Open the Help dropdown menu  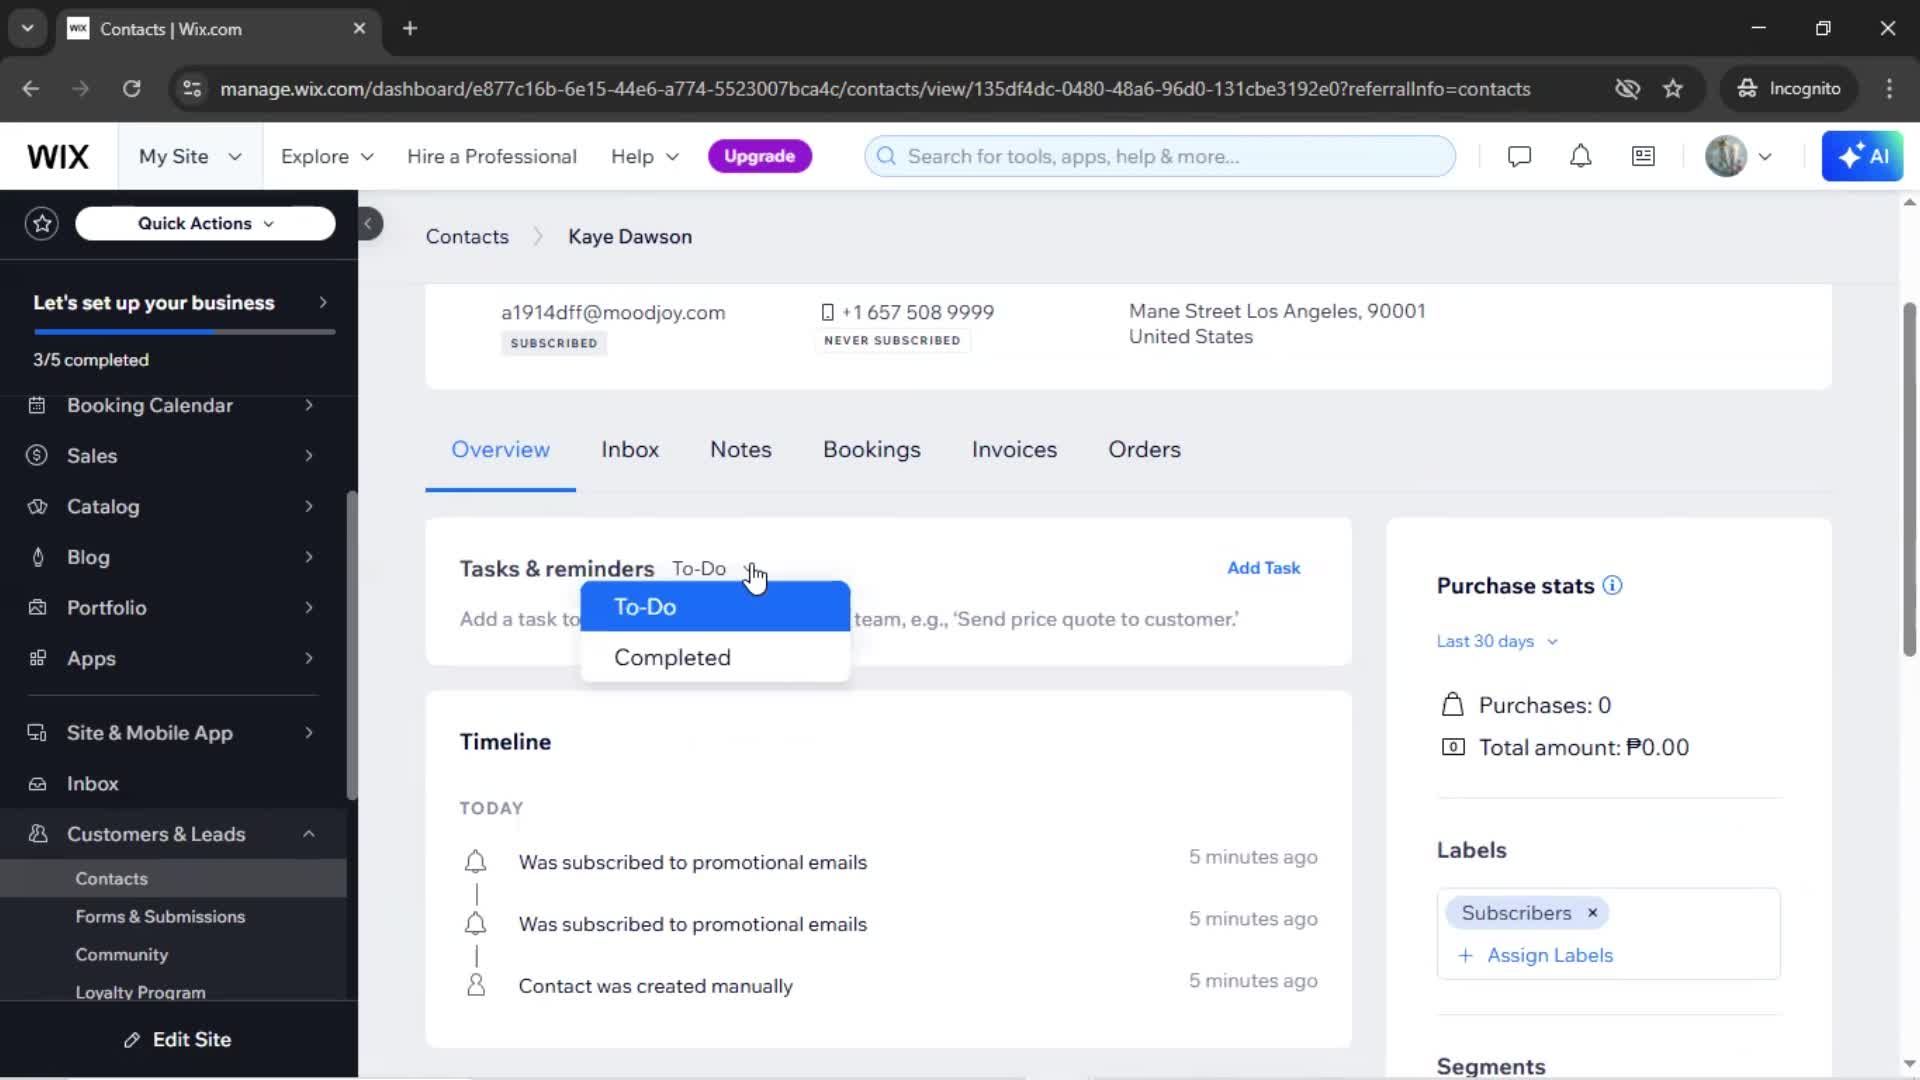pyautogui.click(x=645, y=156)
